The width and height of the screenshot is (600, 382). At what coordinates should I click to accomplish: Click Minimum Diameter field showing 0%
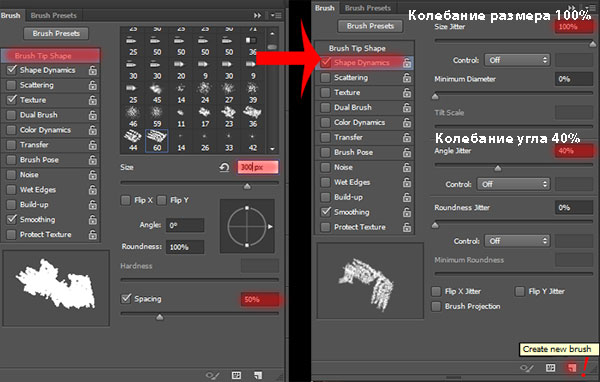574,79
